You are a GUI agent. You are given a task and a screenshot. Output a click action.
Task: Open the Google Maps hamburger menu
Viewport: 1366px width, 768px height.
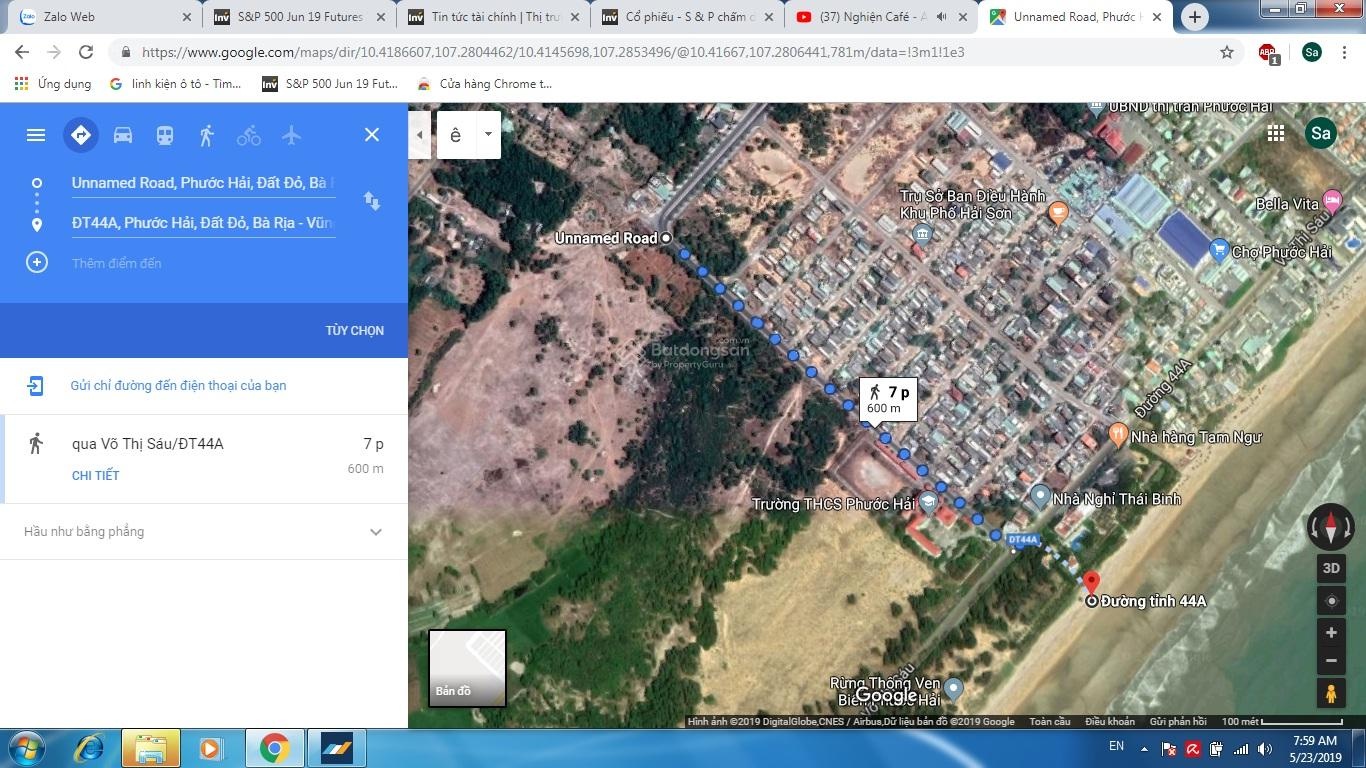point(36,135)
